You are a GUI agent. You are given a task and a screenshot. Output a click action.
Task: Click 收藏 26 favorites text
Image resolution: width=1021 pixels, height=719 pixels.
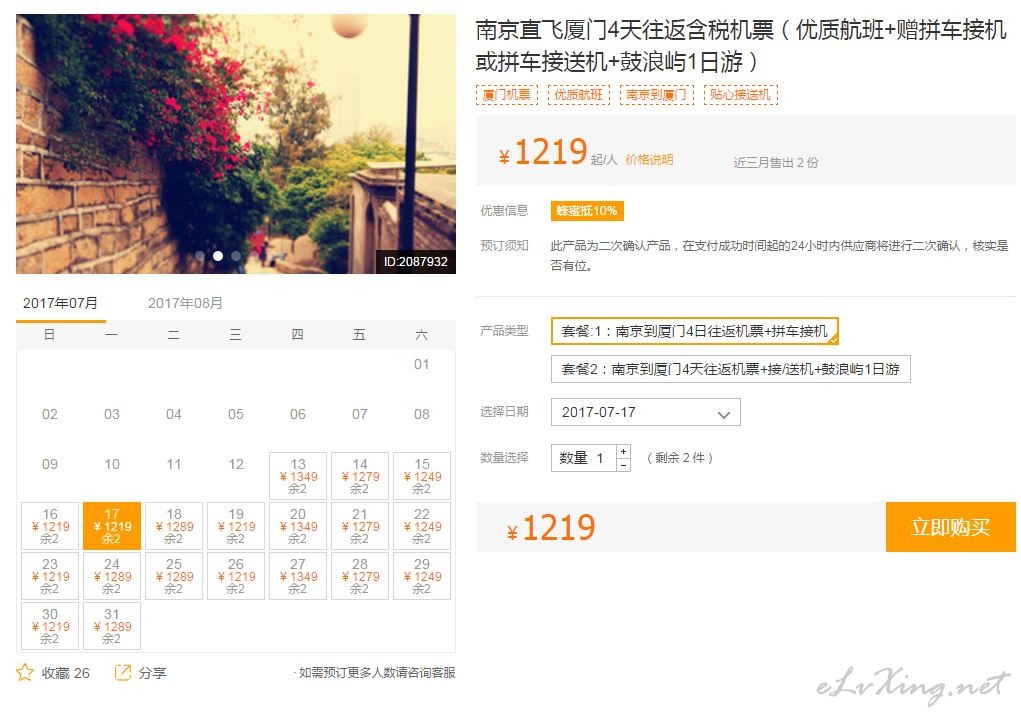pos(66,673)
